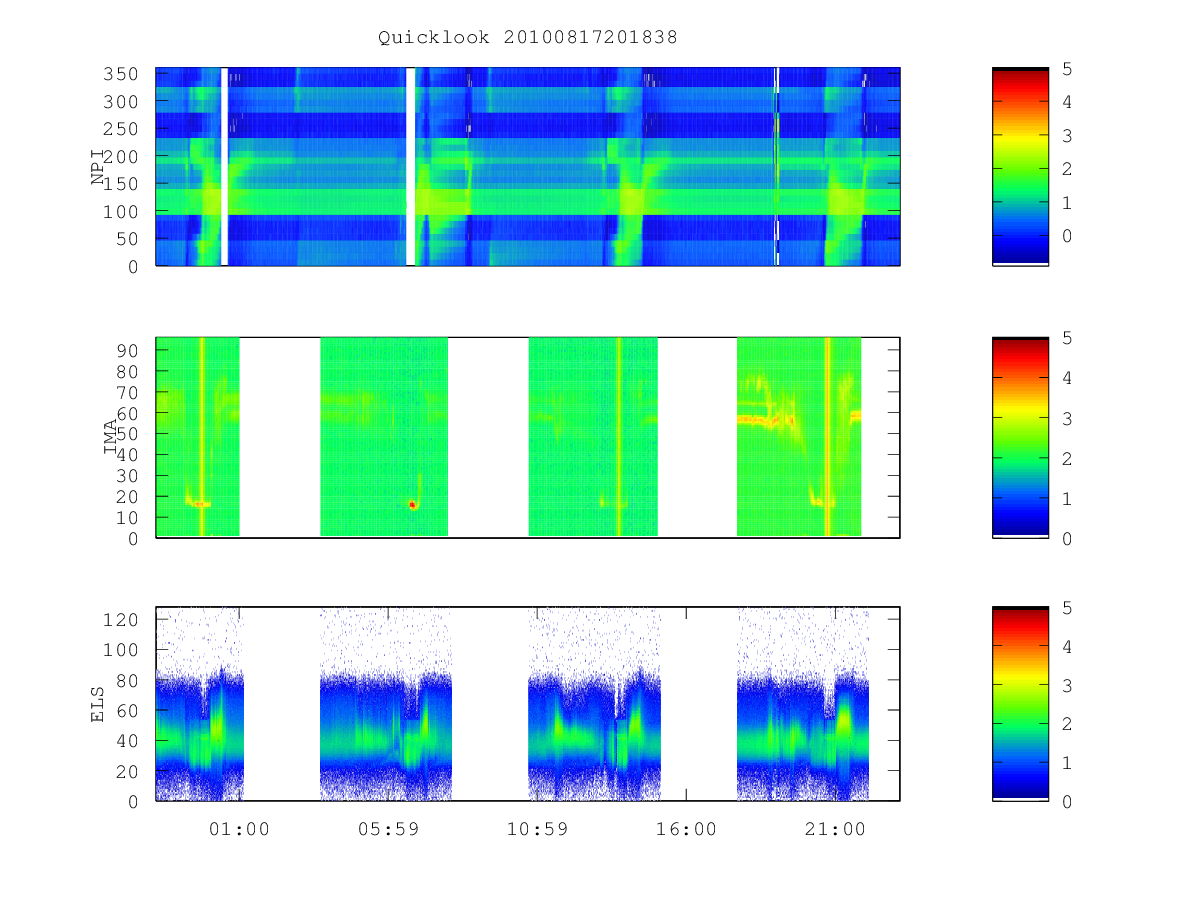Viewport: 1200px width, 900px height.
Task: Select the IMA y-axis label
Action: coord(111,437)
